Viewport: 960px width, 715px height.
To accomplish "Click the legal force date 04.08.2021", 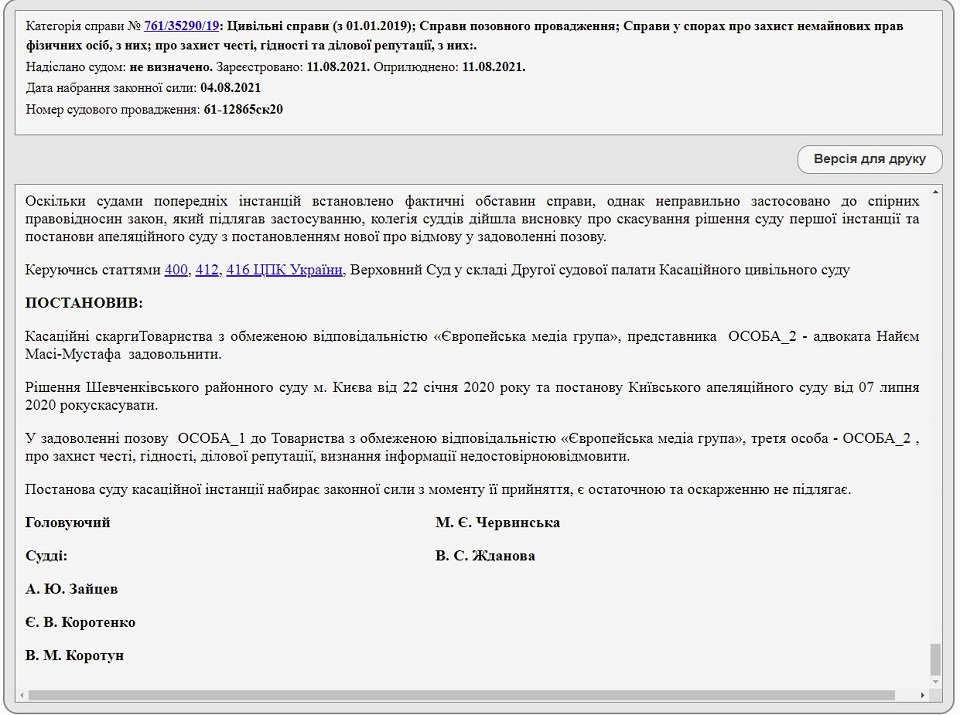I will [231, 88].
